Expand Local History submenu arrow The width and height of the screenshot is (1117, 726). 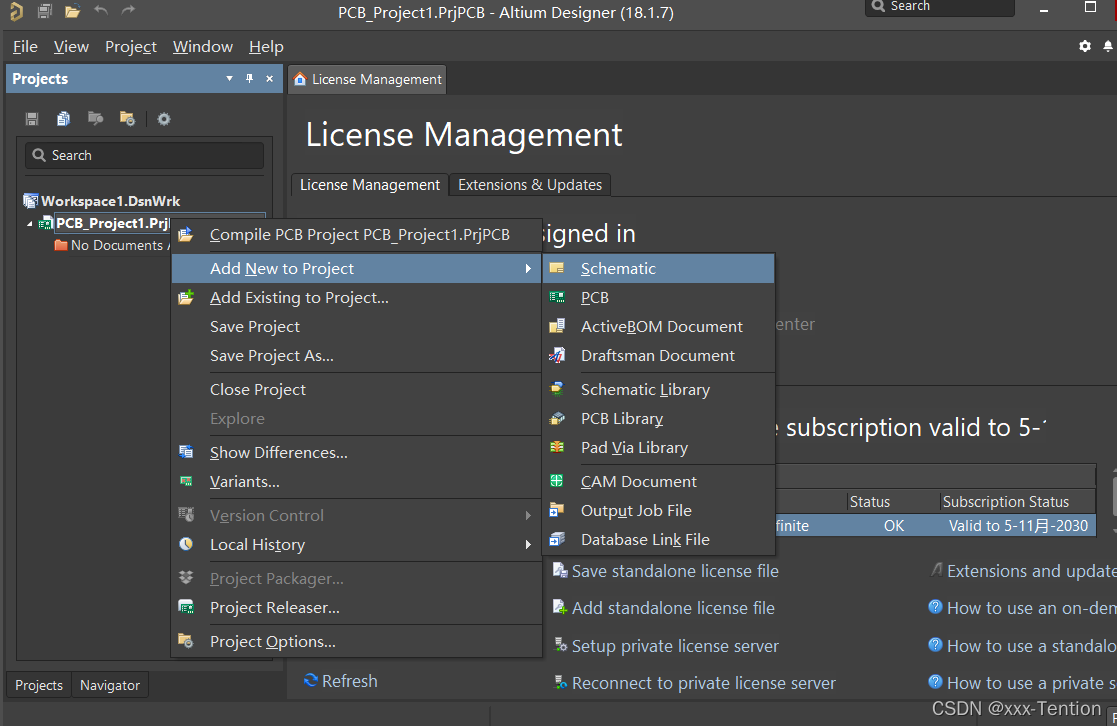528,544
